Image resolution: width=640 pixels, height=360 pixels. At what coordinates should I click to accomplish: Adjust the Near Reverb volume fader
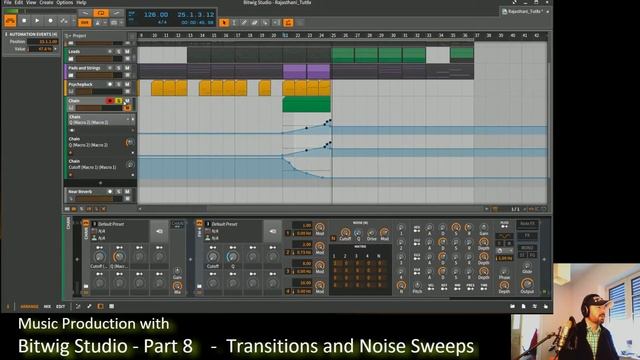tap(99, 199)
